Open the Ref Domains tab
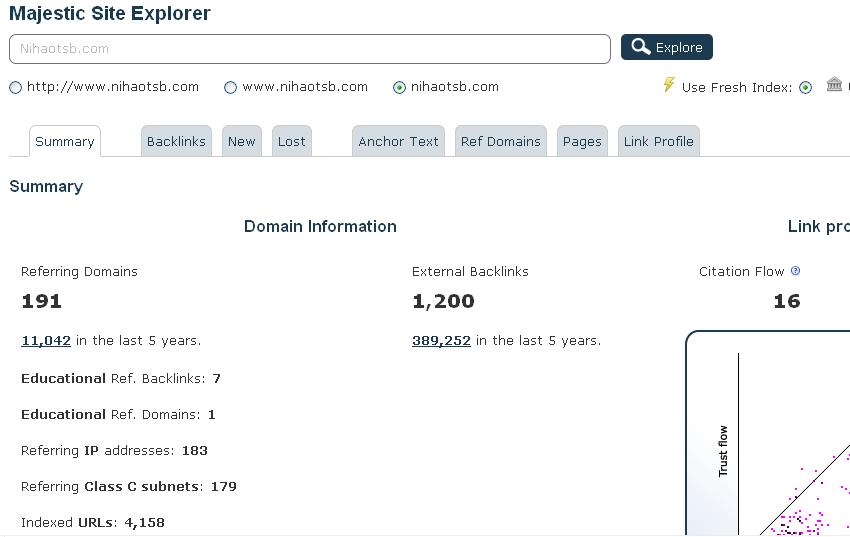Screen dimensions: 850x537 tap(501, 141)
